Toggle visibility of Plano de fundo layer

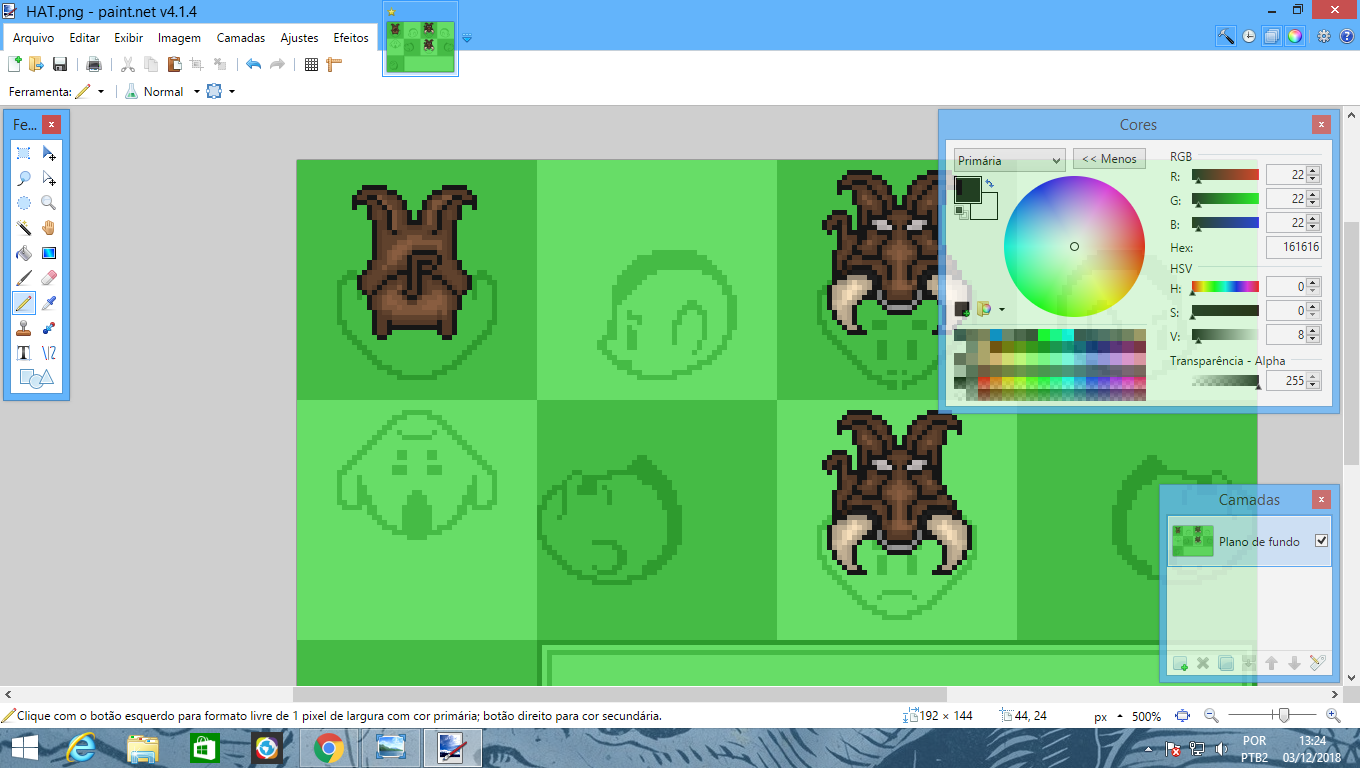tap(1321, 541)
